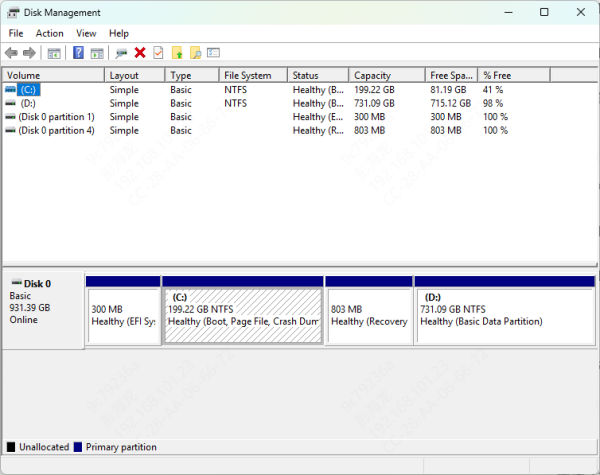Click the 98 % free cell
Viewport: 600px width, 475px height.
(x=493, y=103)
